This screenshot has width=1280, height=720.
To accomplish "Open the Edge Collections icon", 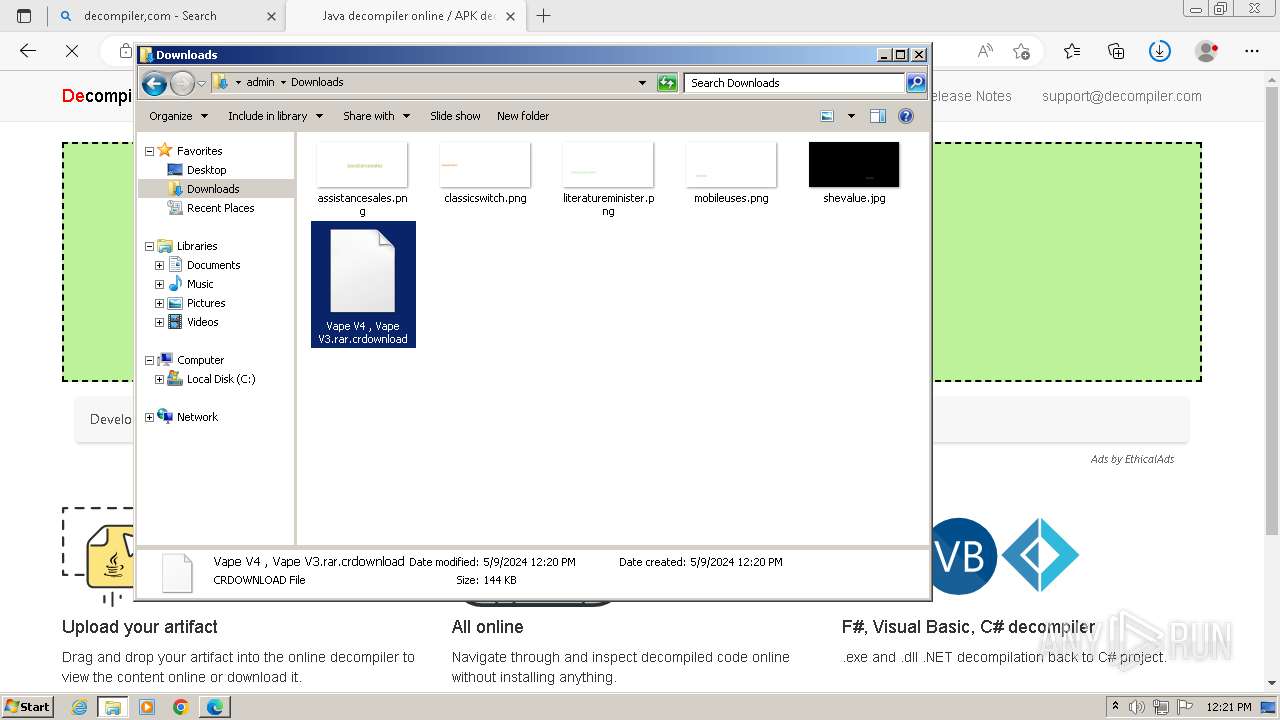I will [x=1116, y=51].
